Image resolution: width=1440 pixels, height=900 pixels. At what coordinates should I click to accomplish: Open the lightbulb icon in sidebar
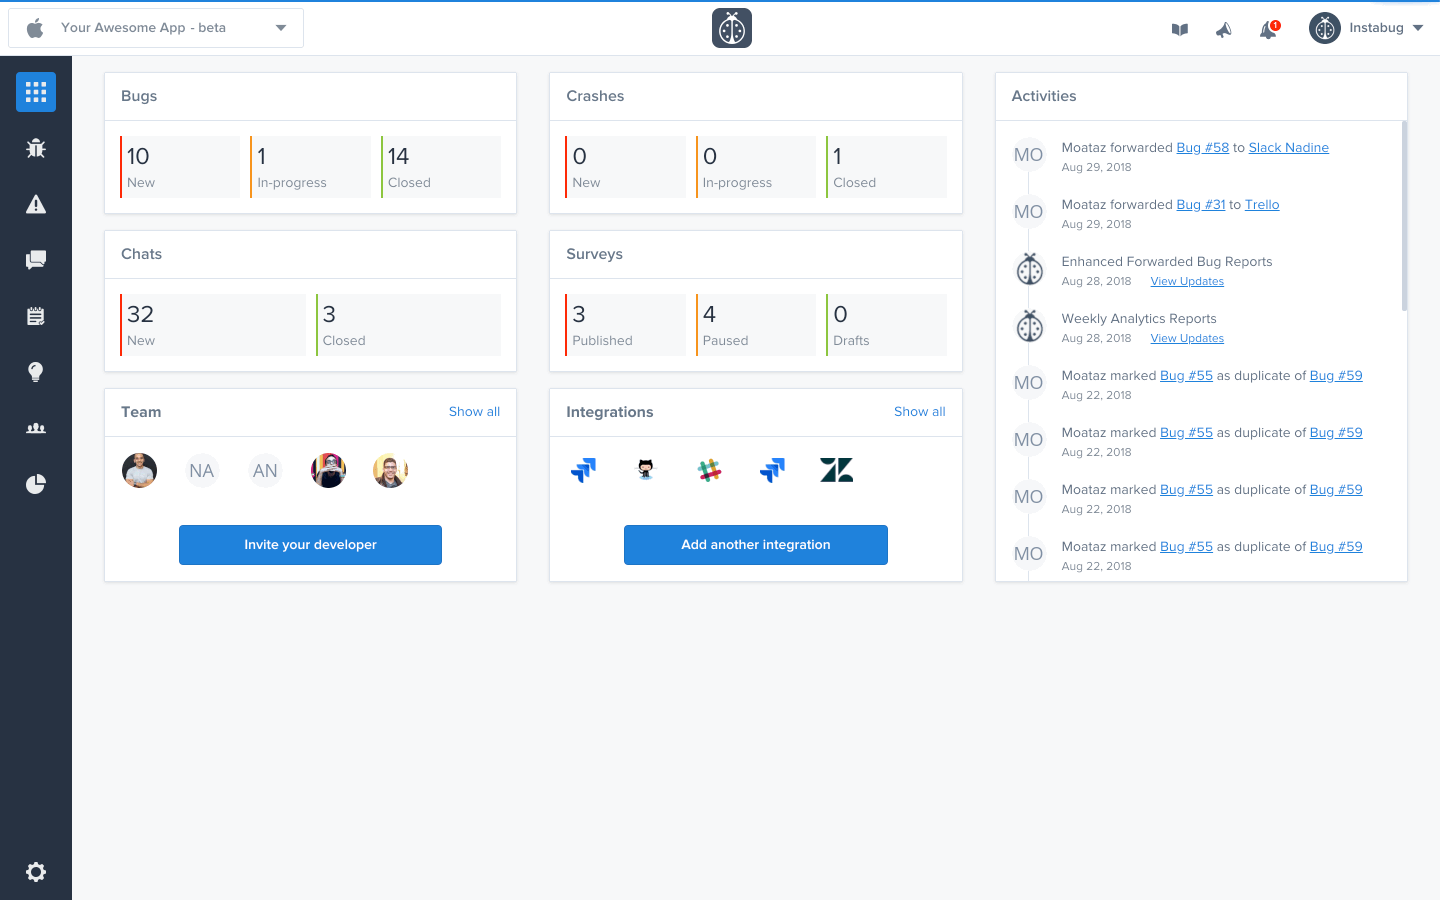(x=36, y=372)
